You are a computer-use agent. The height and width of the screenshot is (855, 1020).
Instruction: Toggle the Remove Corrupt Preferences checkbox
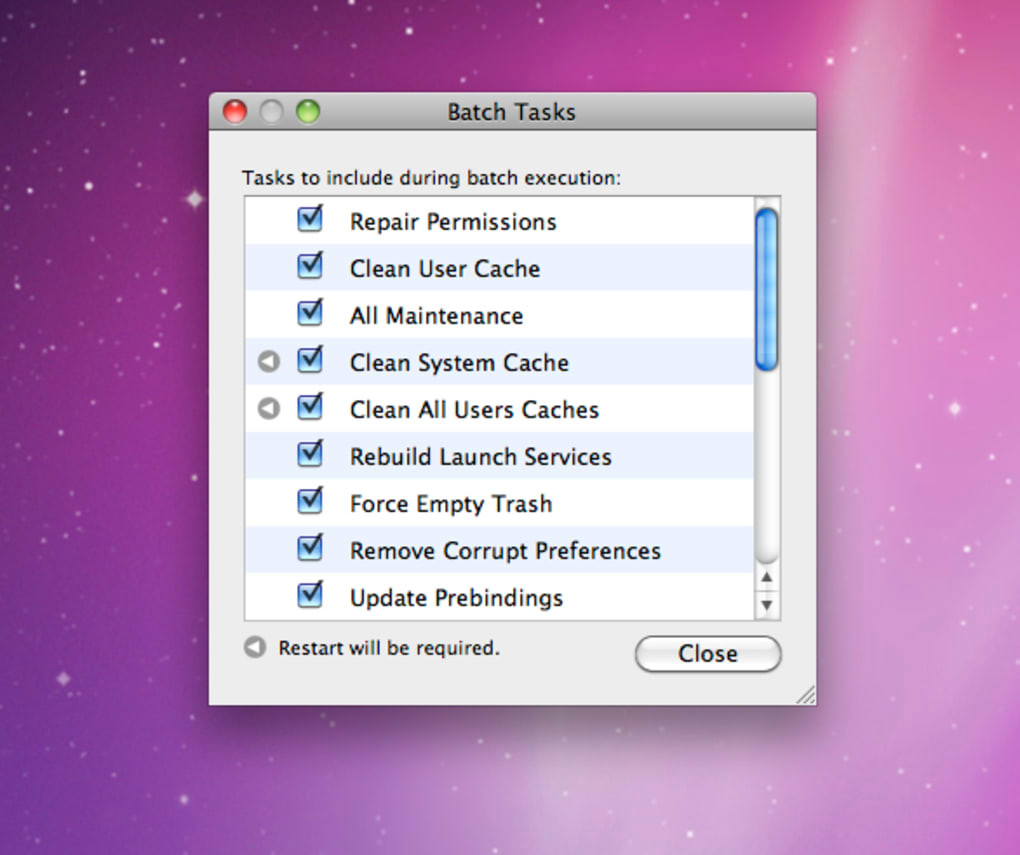310,547
